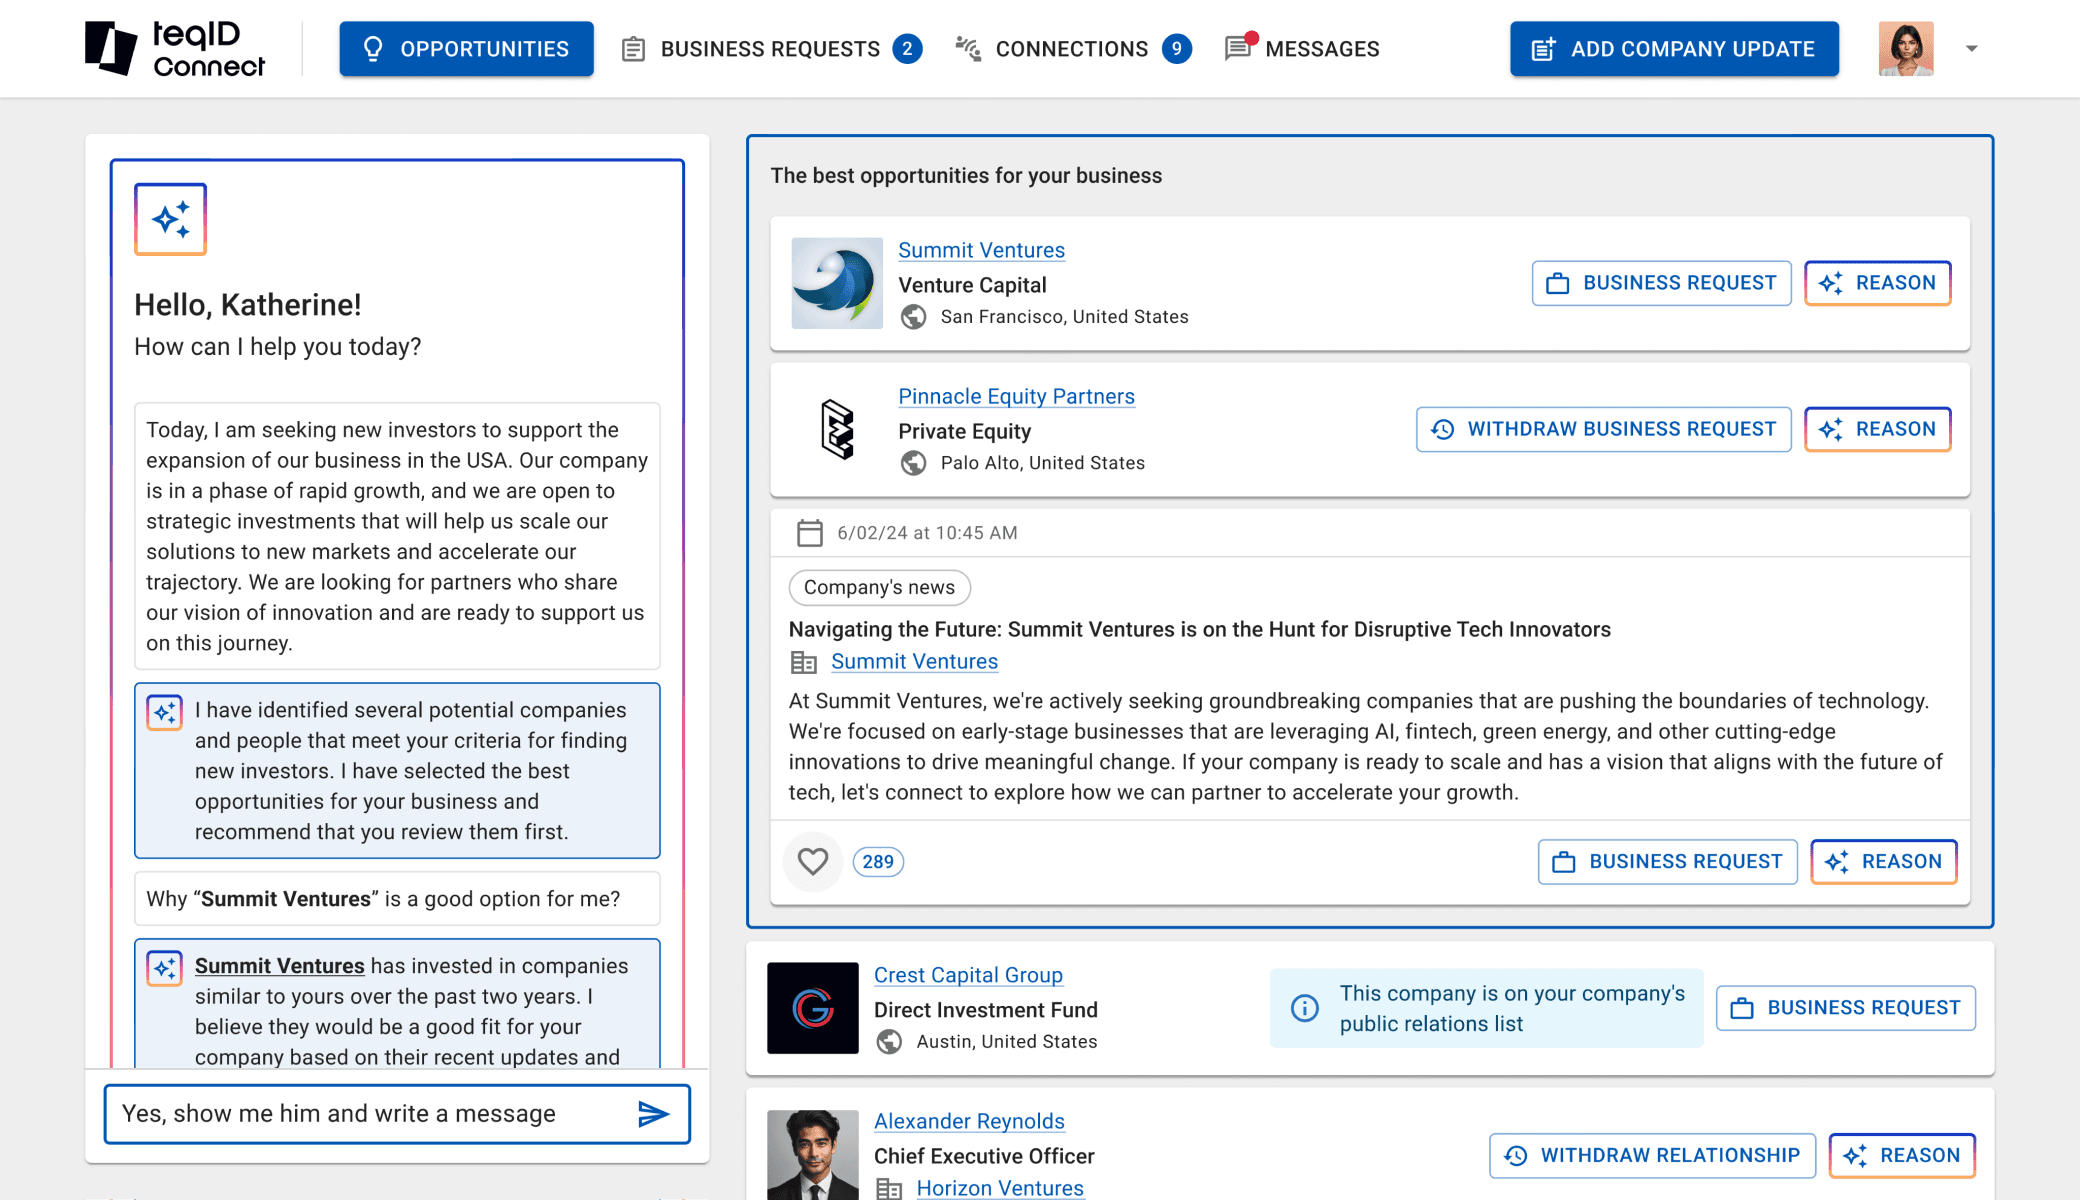The width and height of the screenshot is (2080, 1200).
Task: Open Crest Capital Group link
Action: point(968,975)
